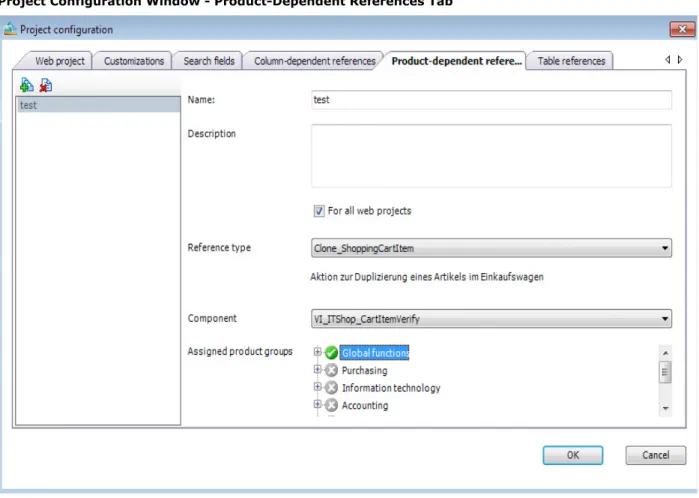The height and width of the screenshot is (498, 699).
Task: Close the Project configuration window
Action: click(x=682, y=29)
